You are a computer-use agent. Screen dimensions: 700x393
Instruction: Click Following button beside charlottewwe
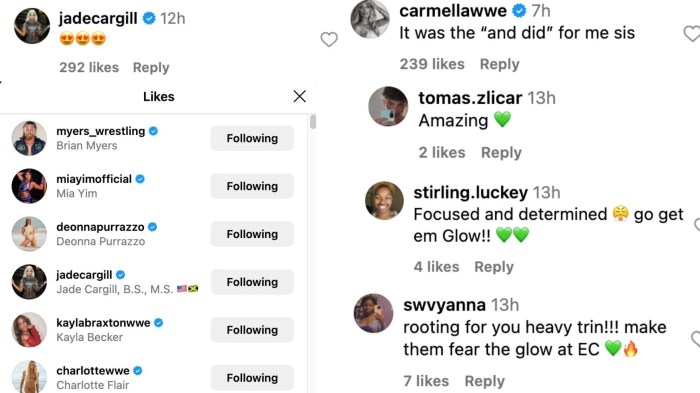point(252,378)
